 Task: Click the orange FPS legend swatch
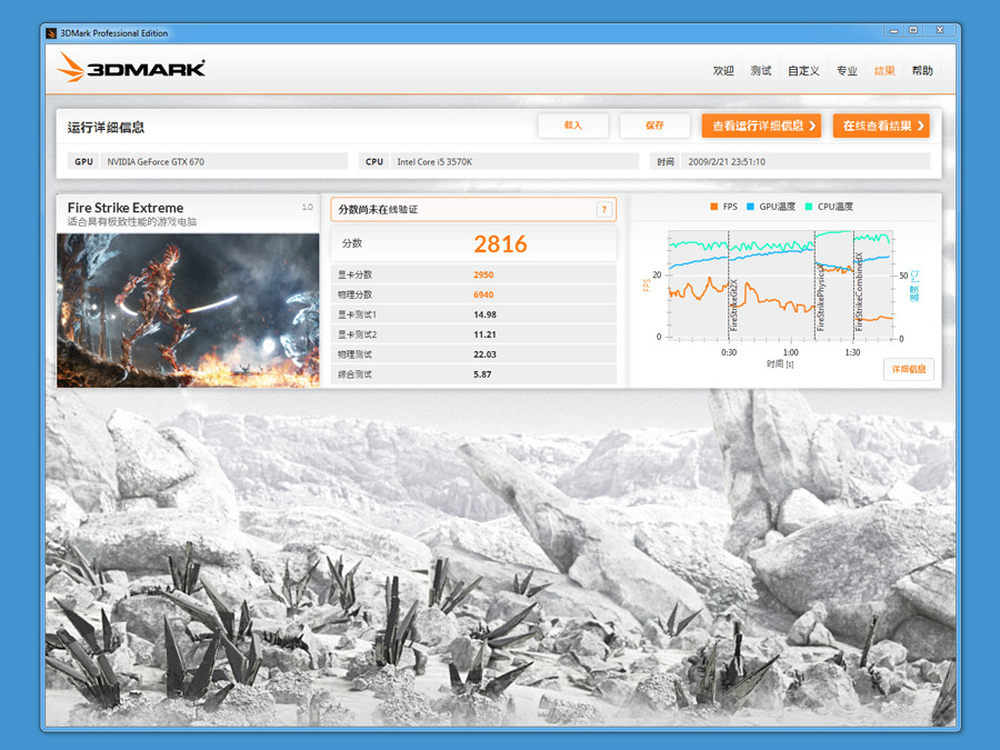pos(714,207)
